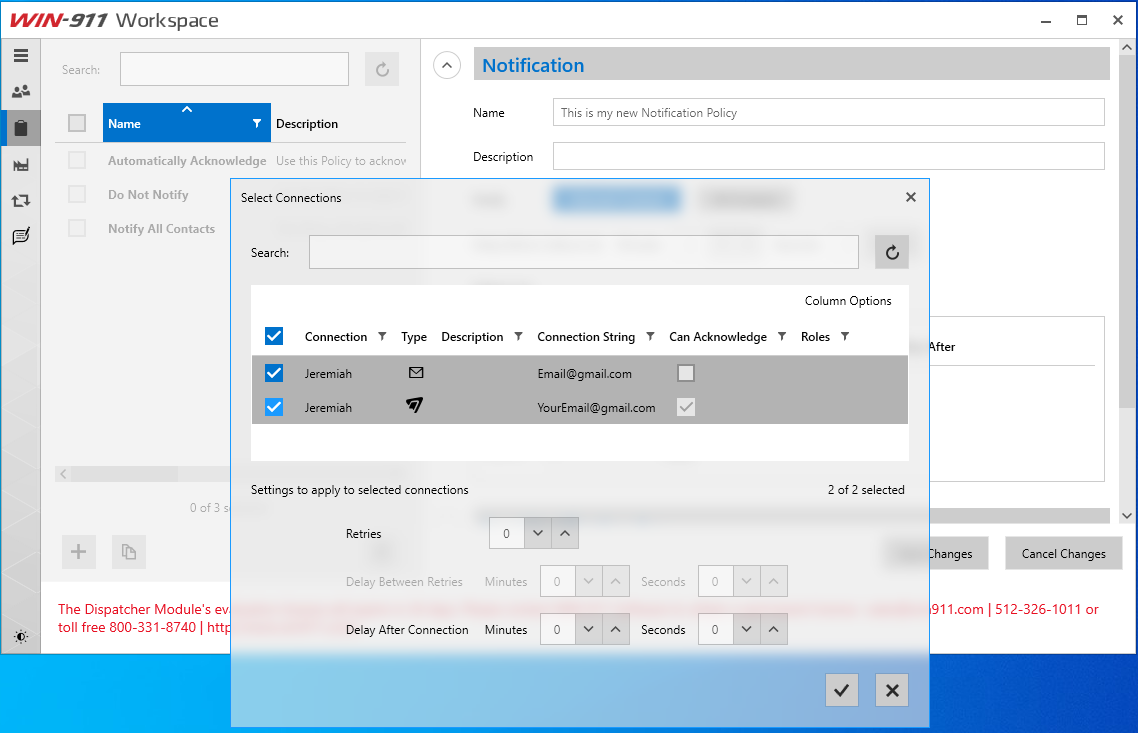Click the Retries value box

pos(507,533)
